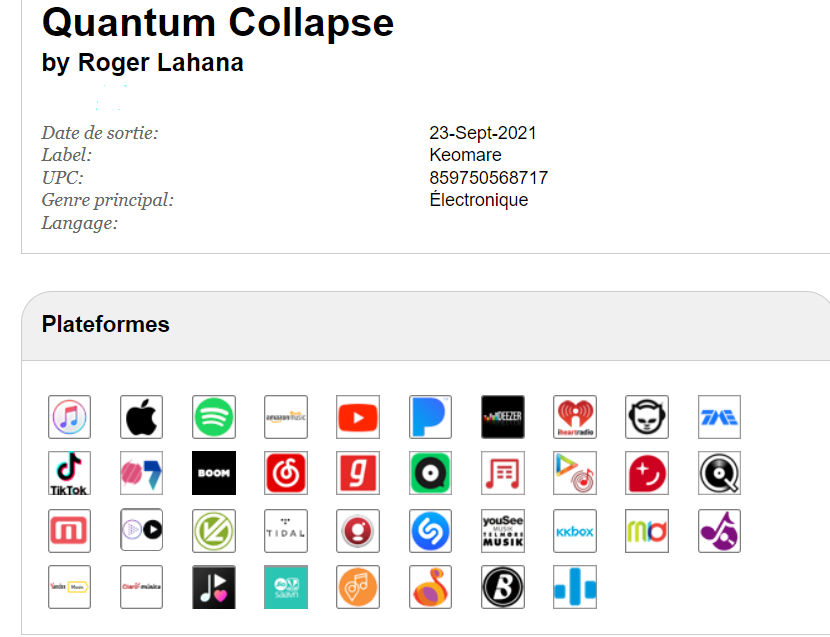Select the Claro música icon
This screenshot has width=830, height=637.
tap(141, 587)
